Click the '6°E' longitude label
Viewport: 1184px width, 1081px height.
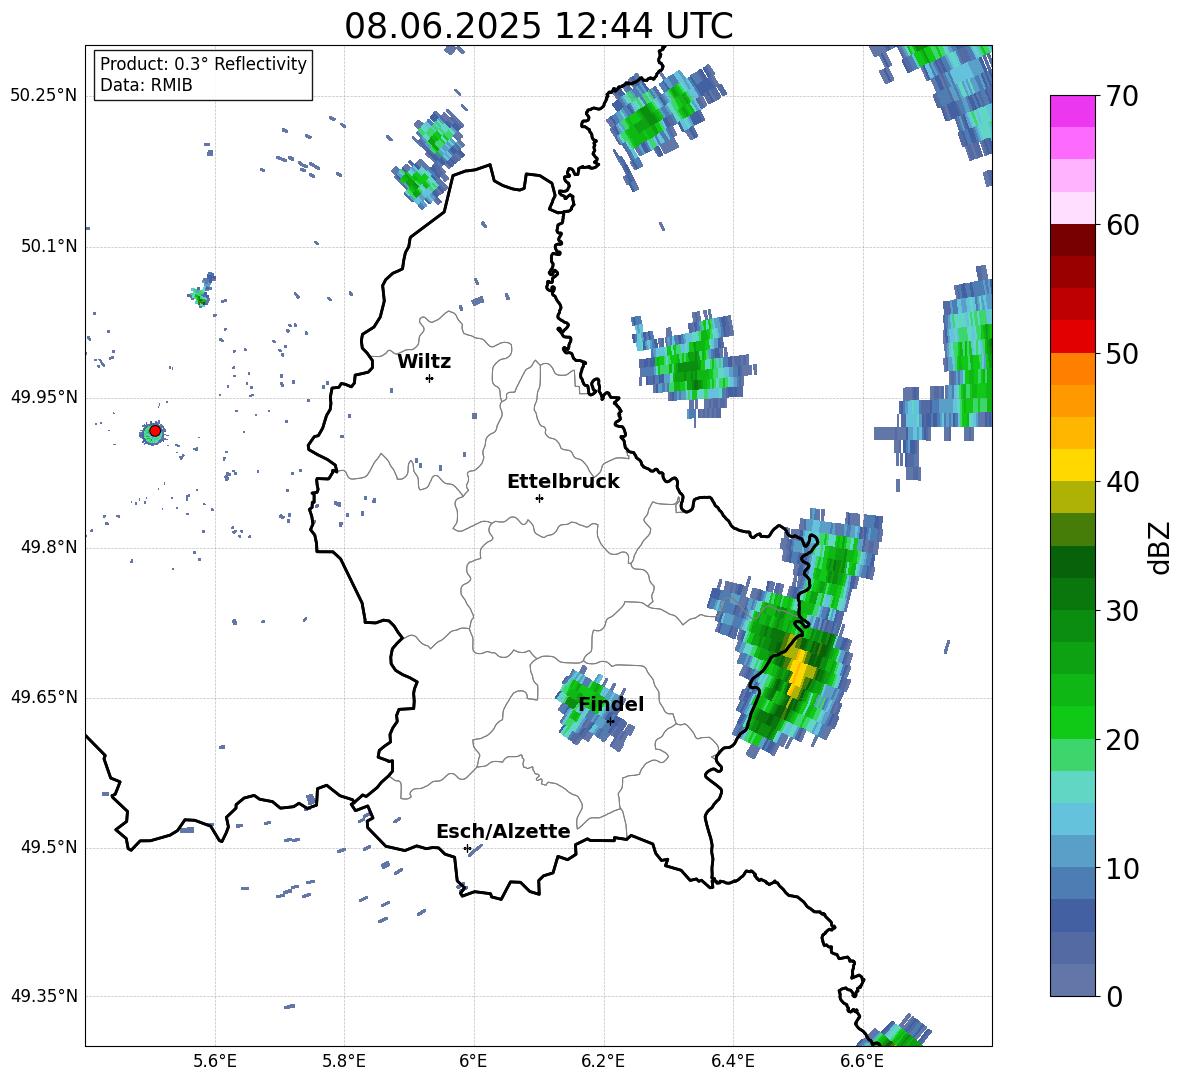pyautogui.click(x=473, y=1061)
